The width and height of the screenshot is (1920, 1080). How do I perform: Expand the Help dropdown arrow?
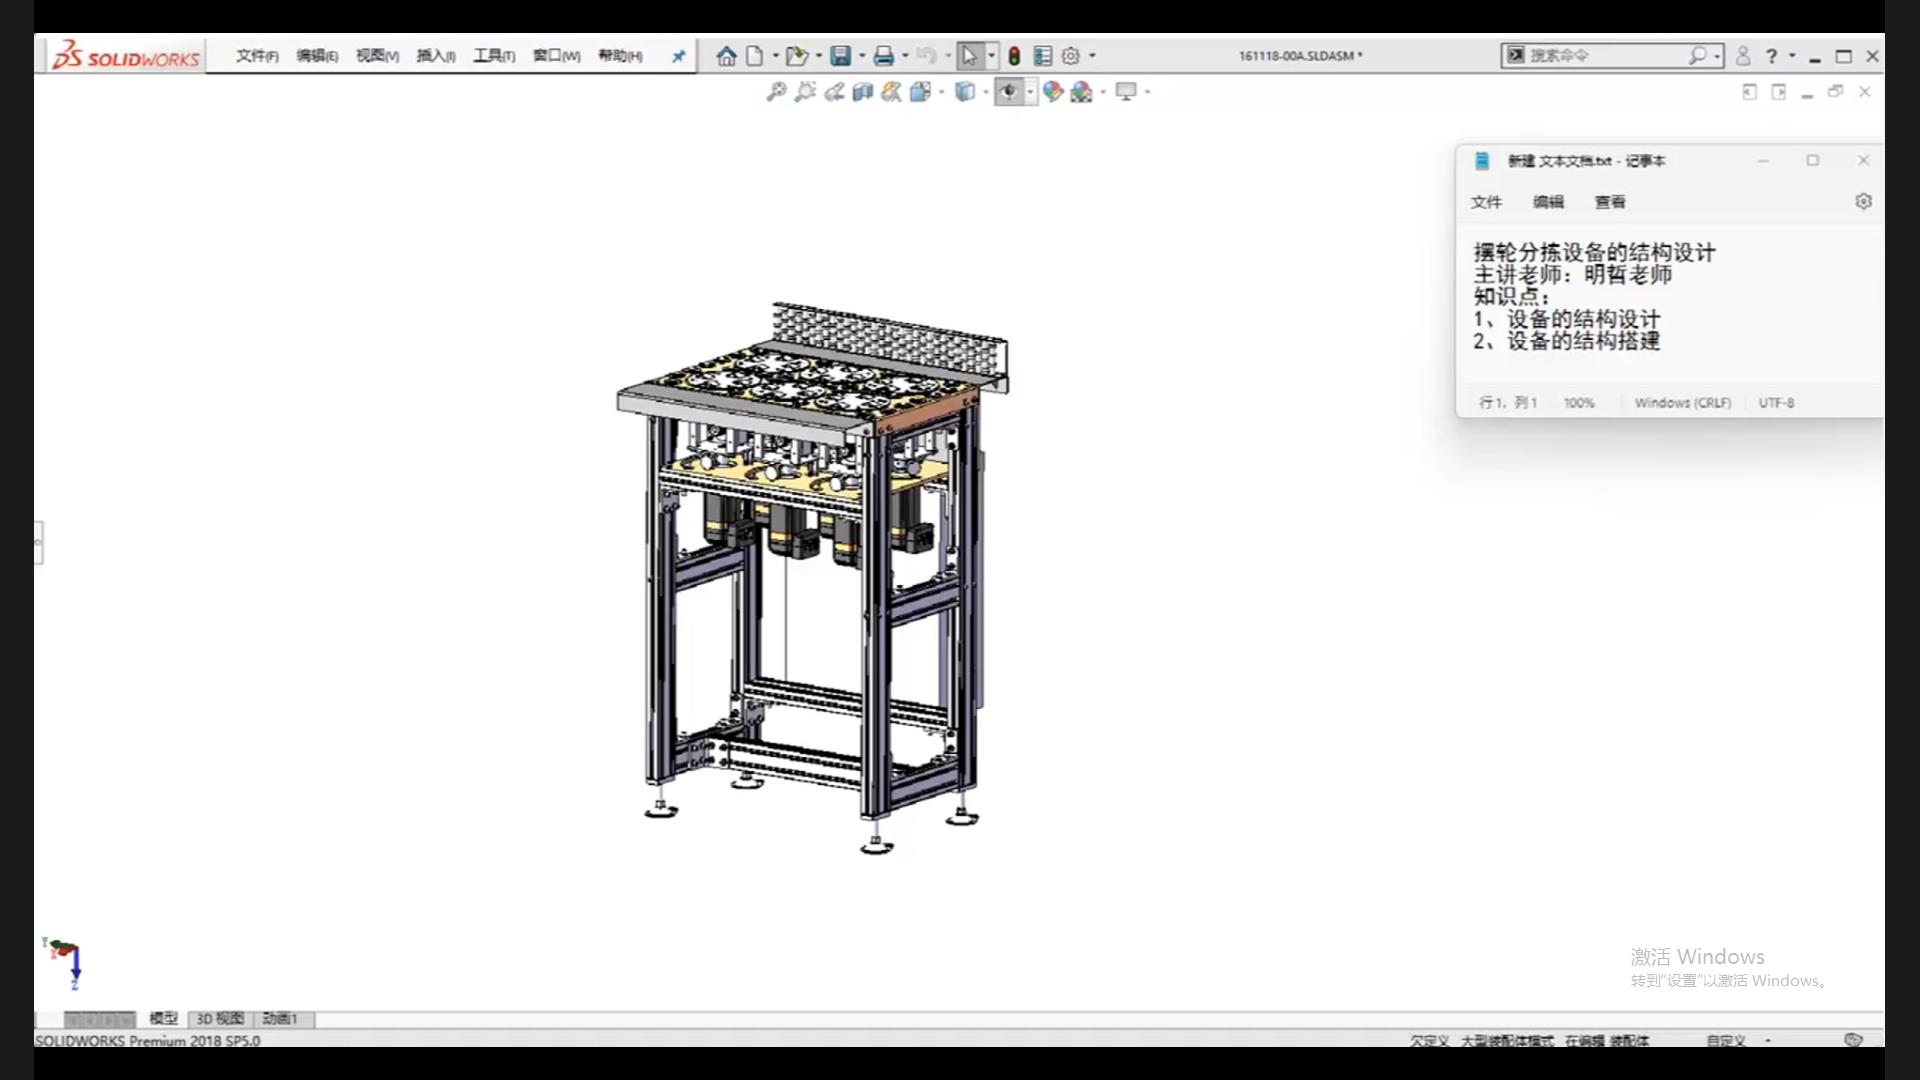click(x=1792, y=56)
